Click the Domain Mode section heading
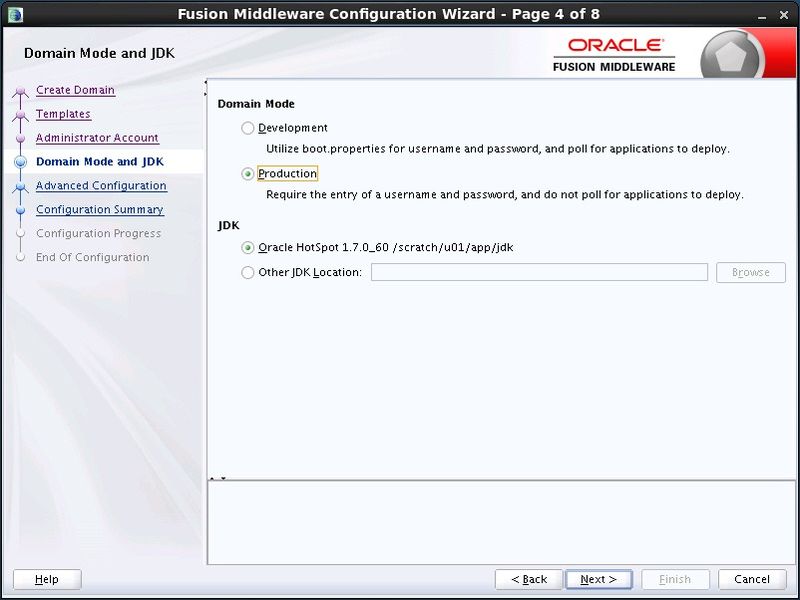This screenshot has height=600, width=800. (x=256, y=104)
